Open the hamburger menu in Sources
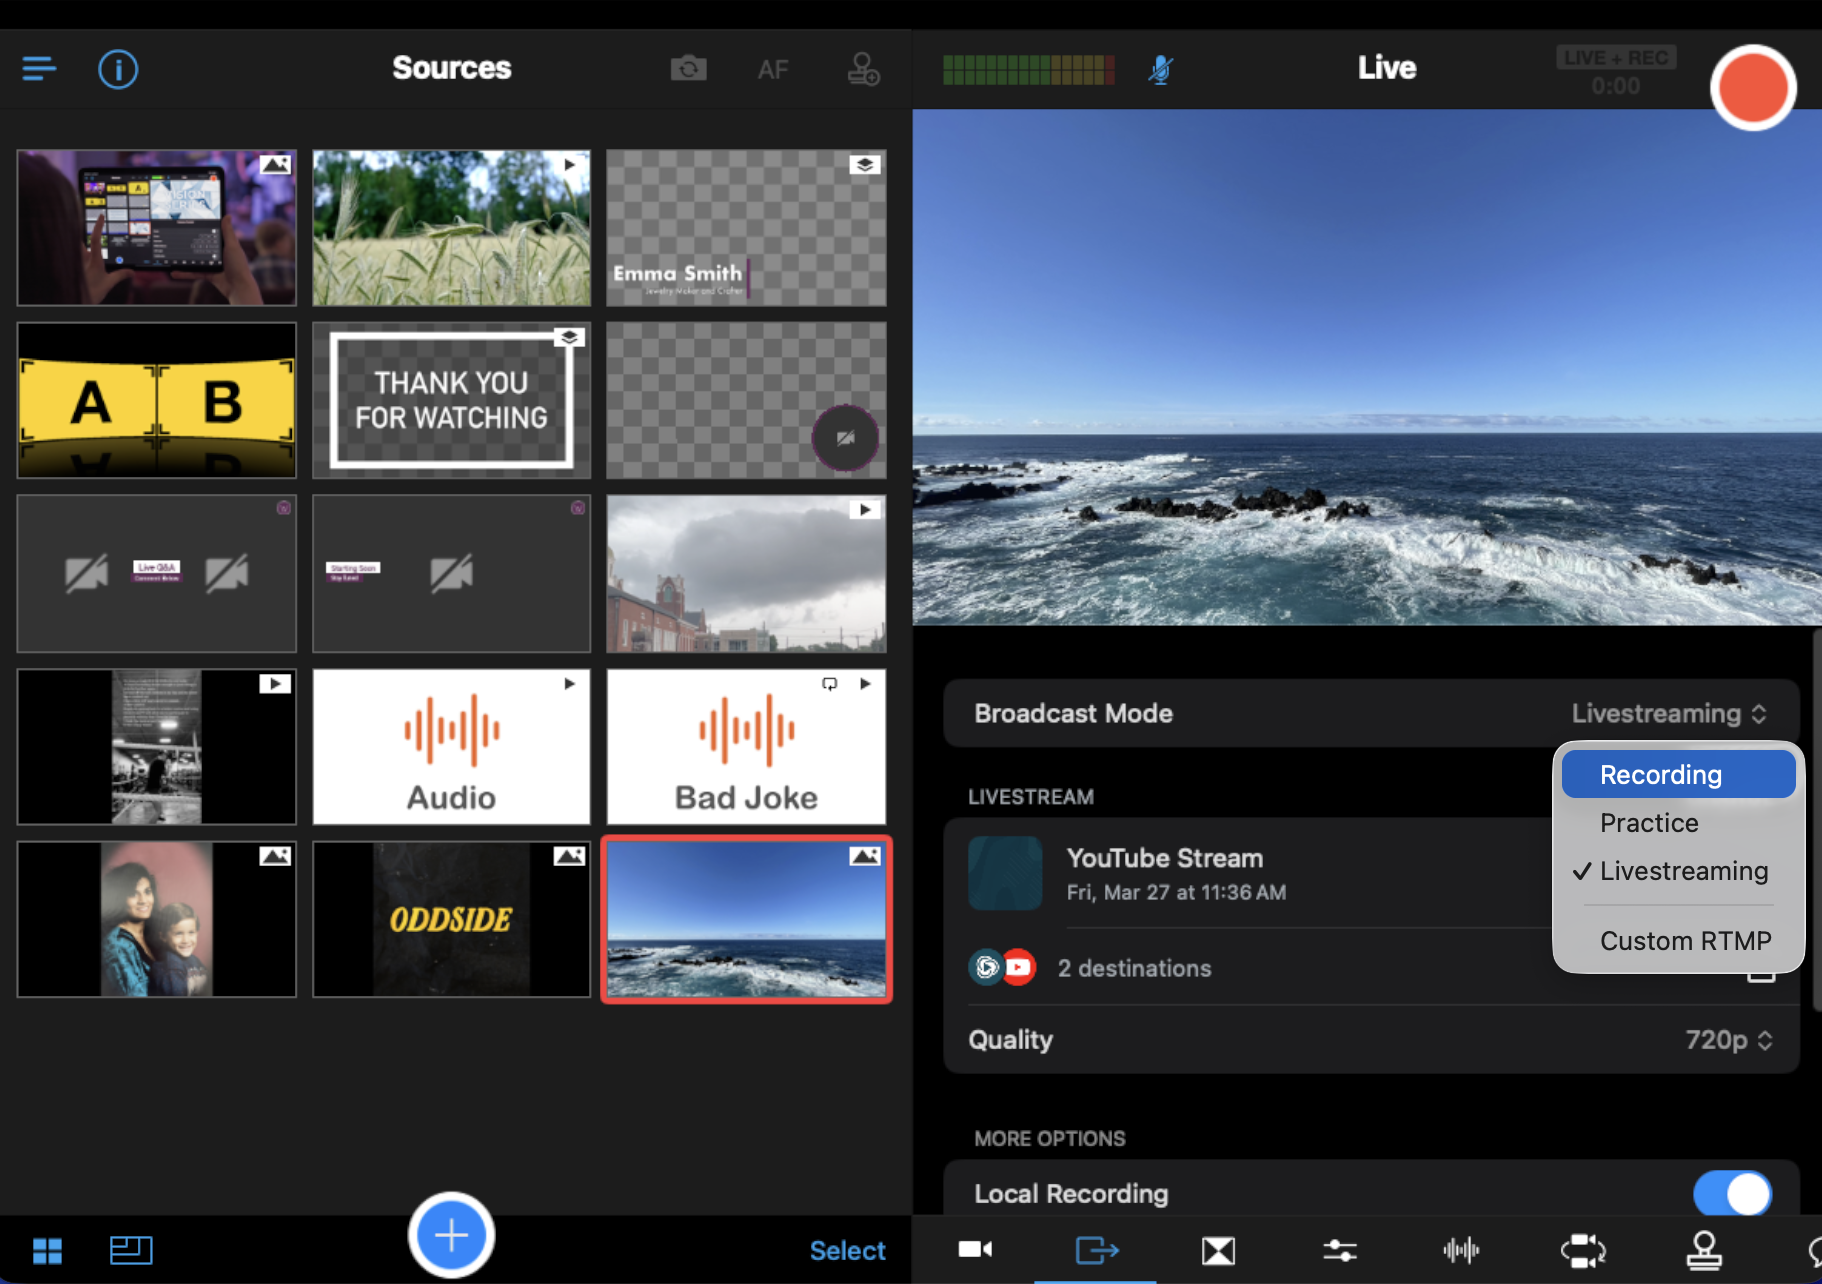 (39, 69)
